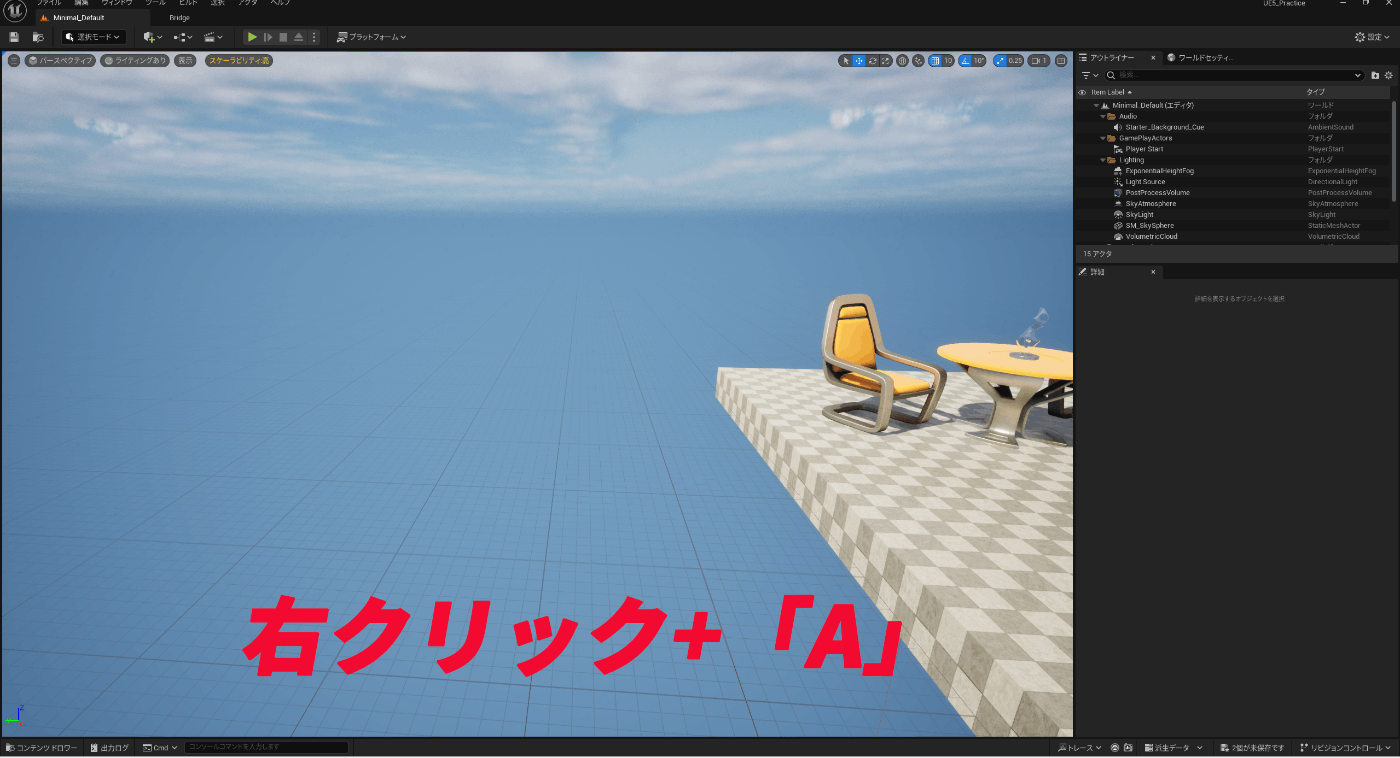This screenshot has height=758, width=1400.
Task: Open the grid snap value 10 dropdown
Action: click(x=949, y=60)
